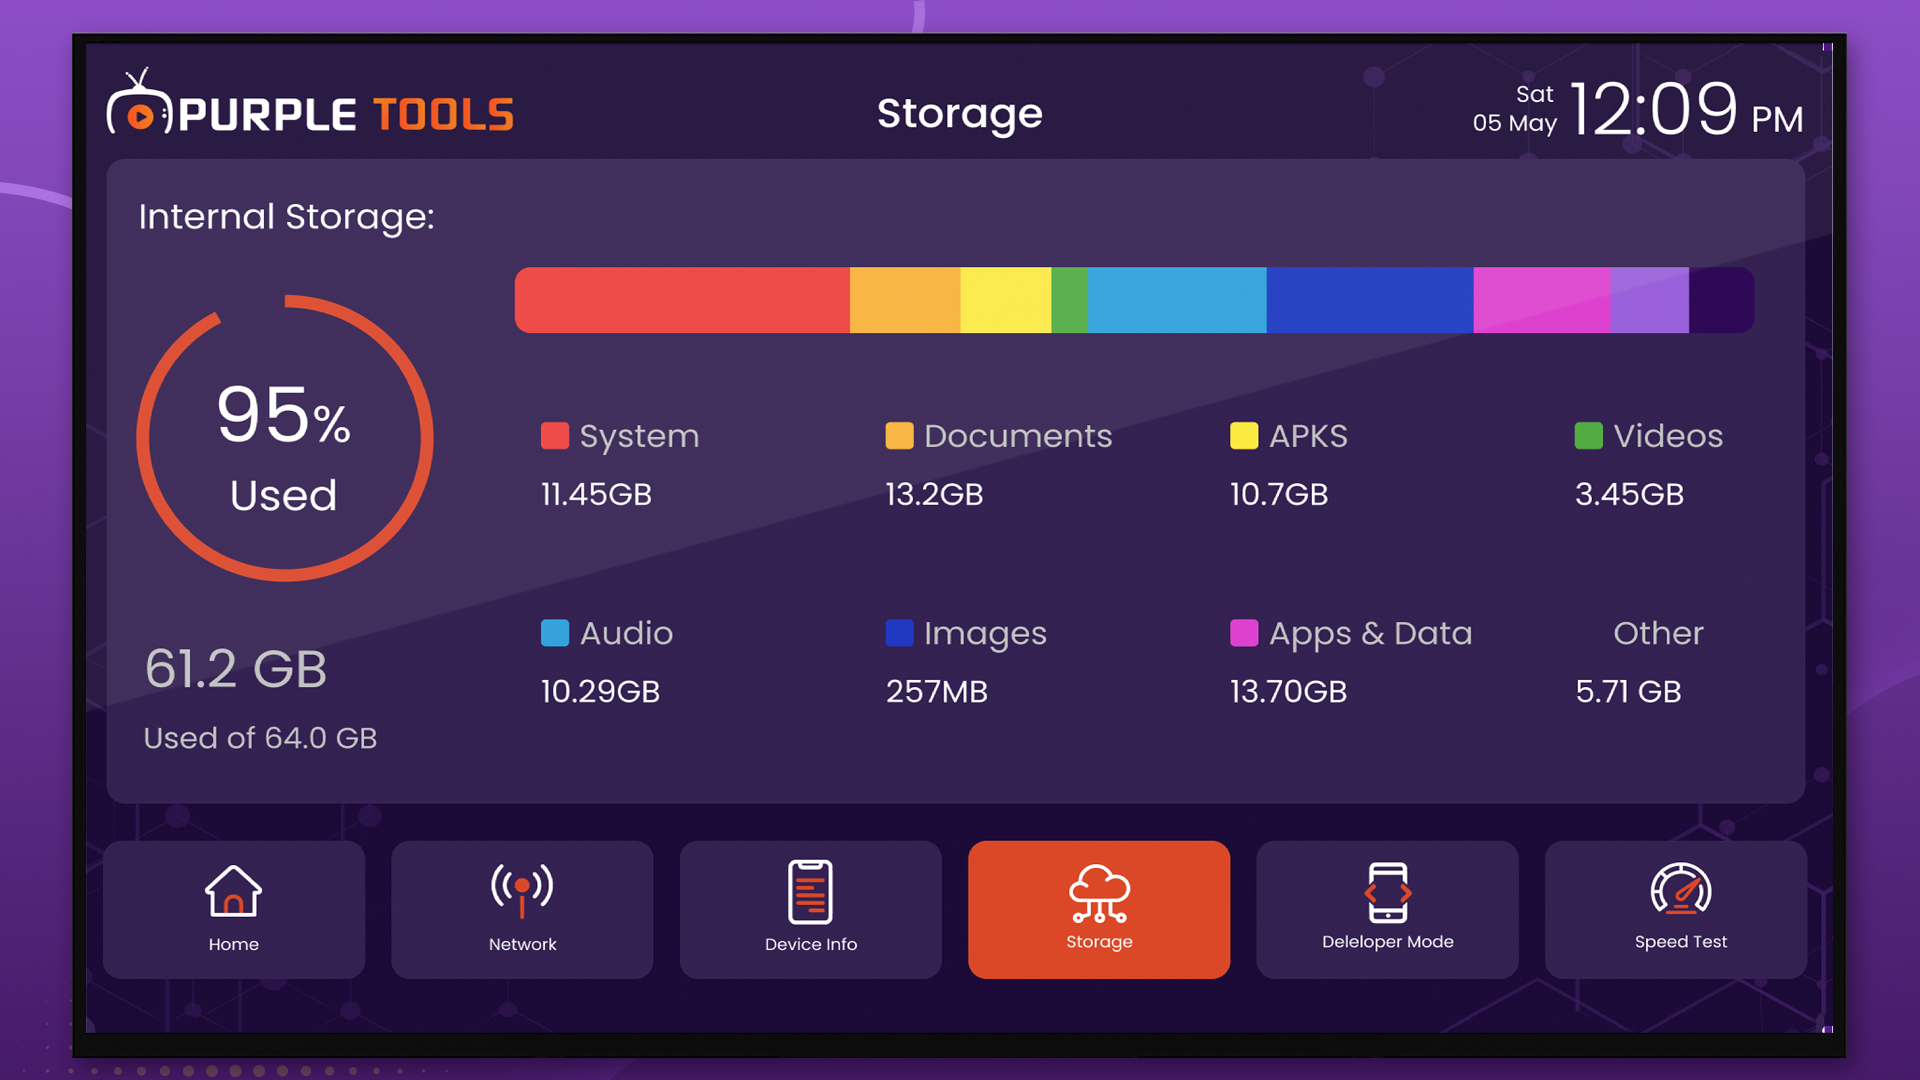Switch to the Network tab label

point(522,944)
